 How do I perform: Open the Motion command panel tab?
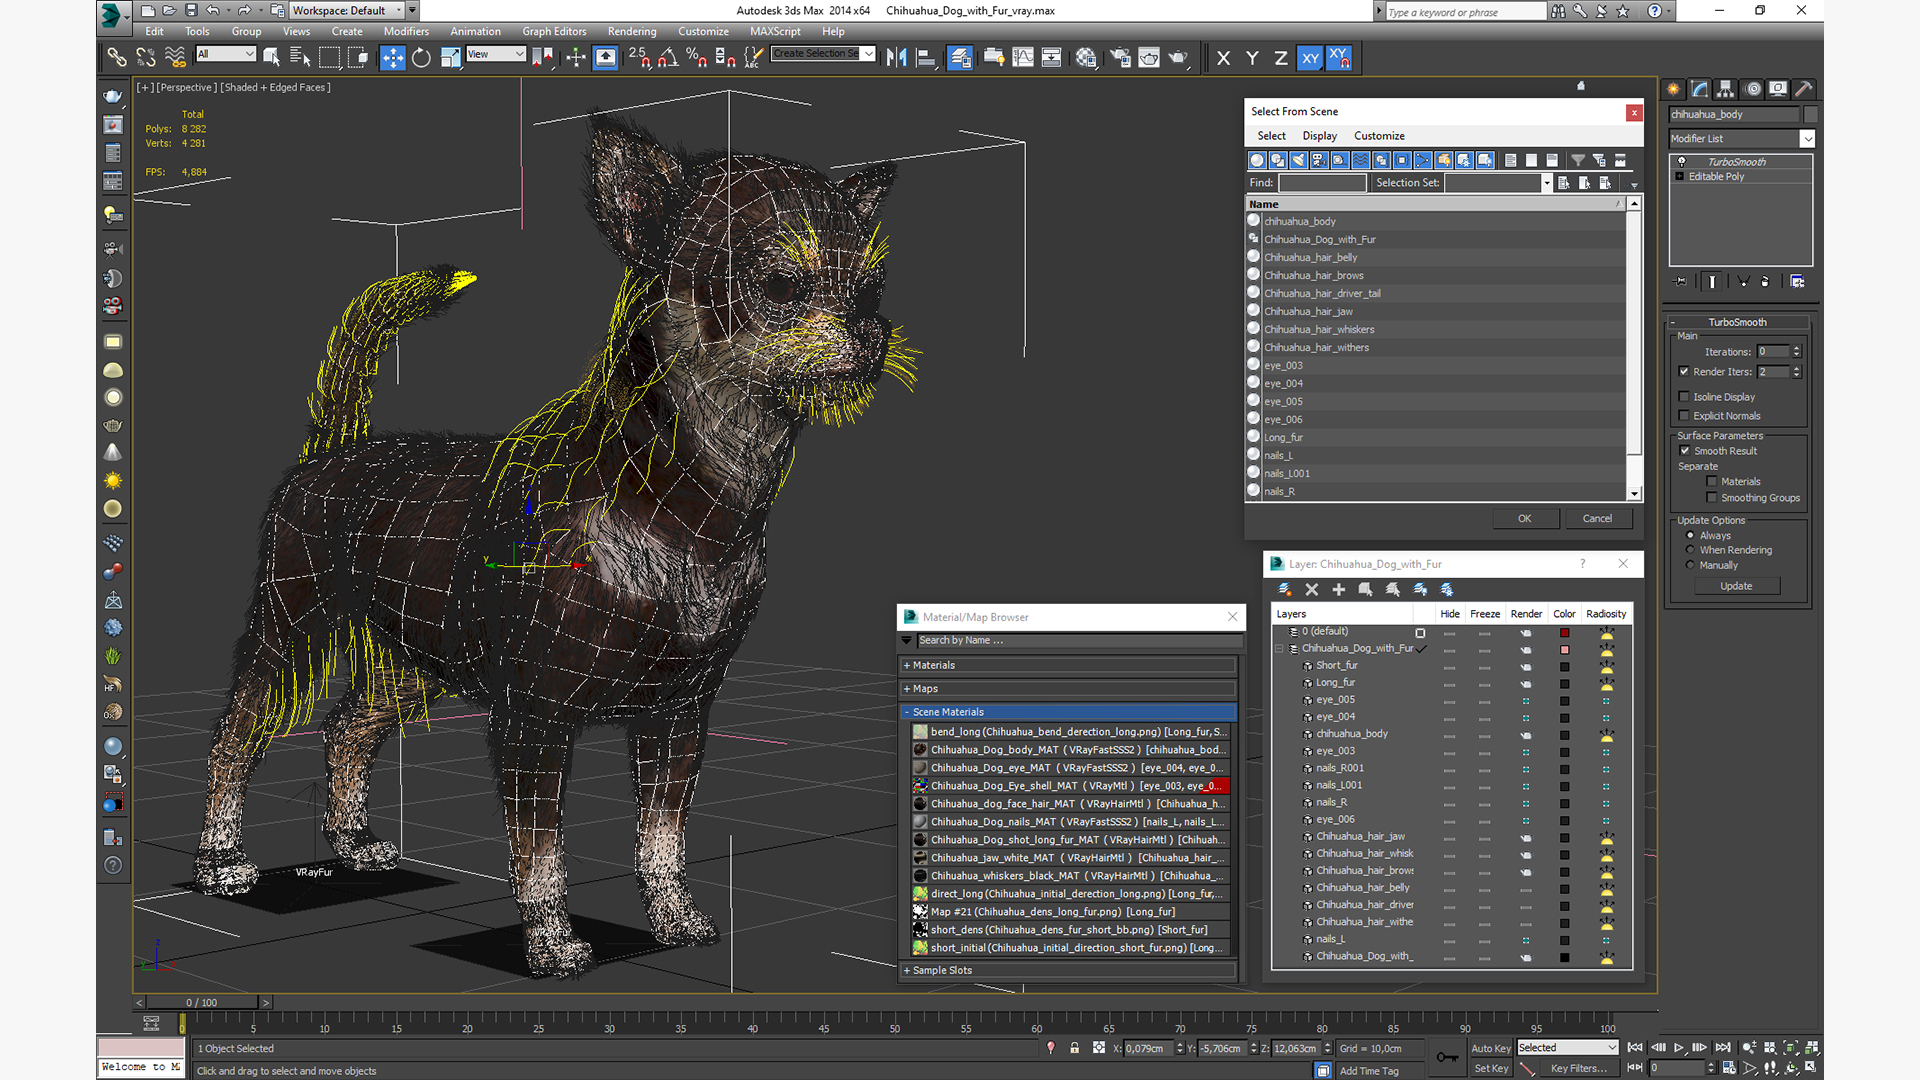pyautogui.click(x=1752, y=89)
